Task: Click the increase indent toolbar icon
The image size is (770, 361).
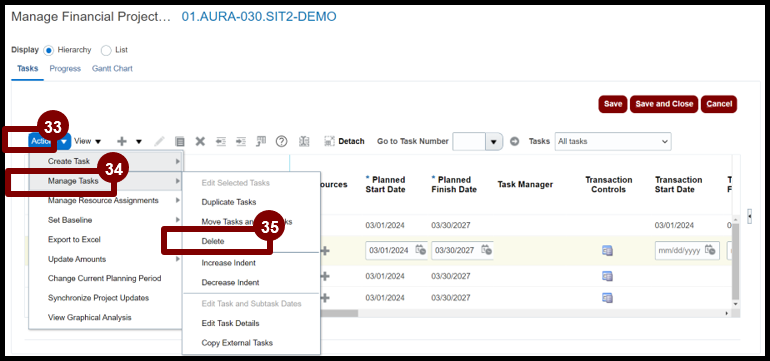Action: (241, 141)
